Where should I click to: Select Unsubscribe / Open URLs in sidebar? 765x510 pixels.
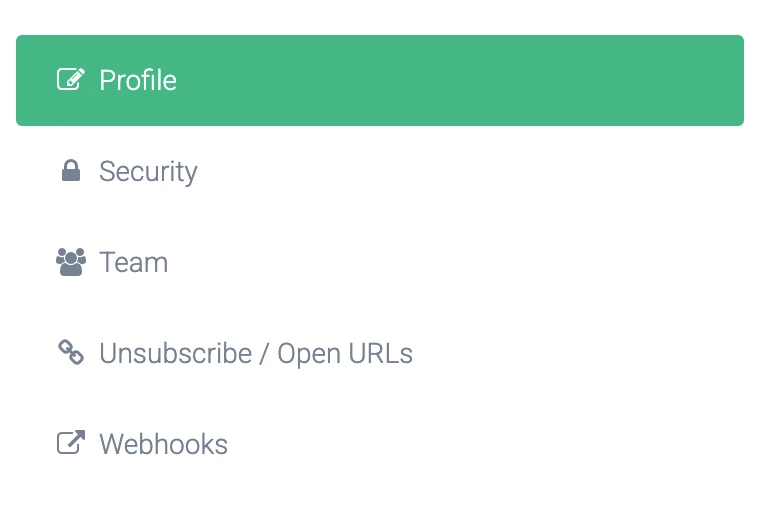tap(255, 353)
